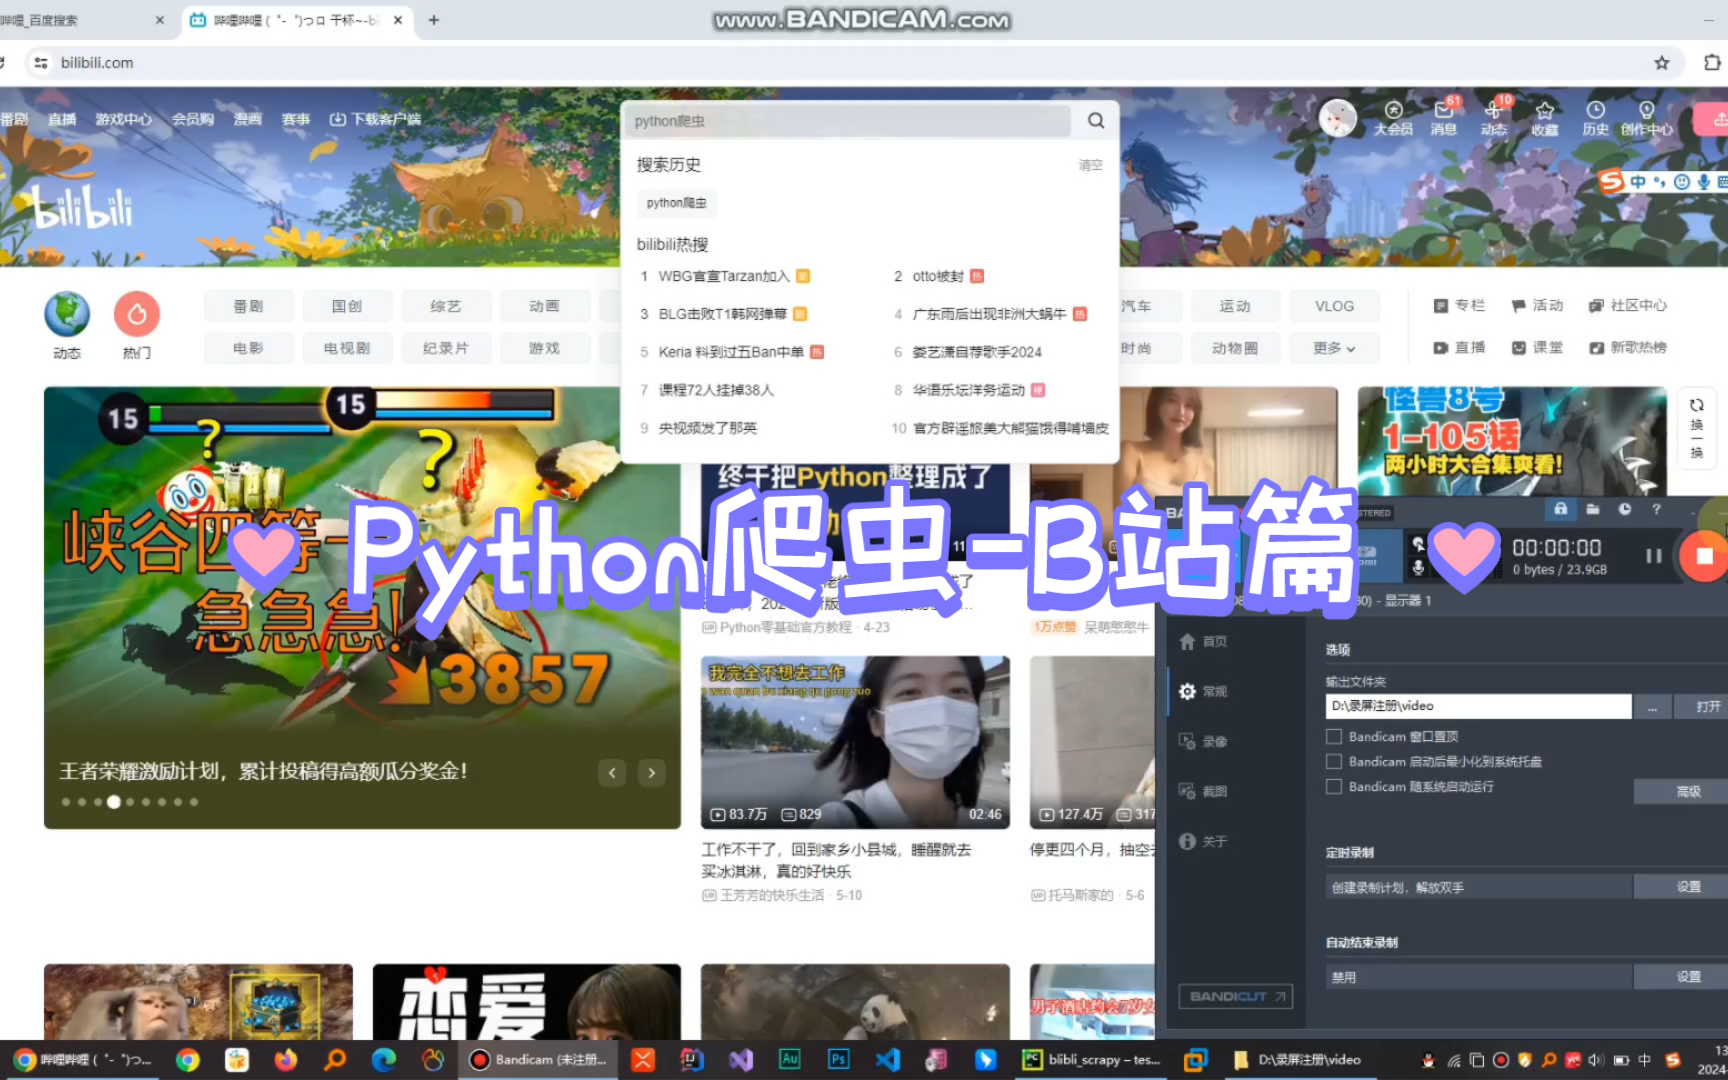The width and height of the screenshot is (1728, 1080).
Task: Open Adobe Audition from the taskbar
Action: [x=789, y=1060]
